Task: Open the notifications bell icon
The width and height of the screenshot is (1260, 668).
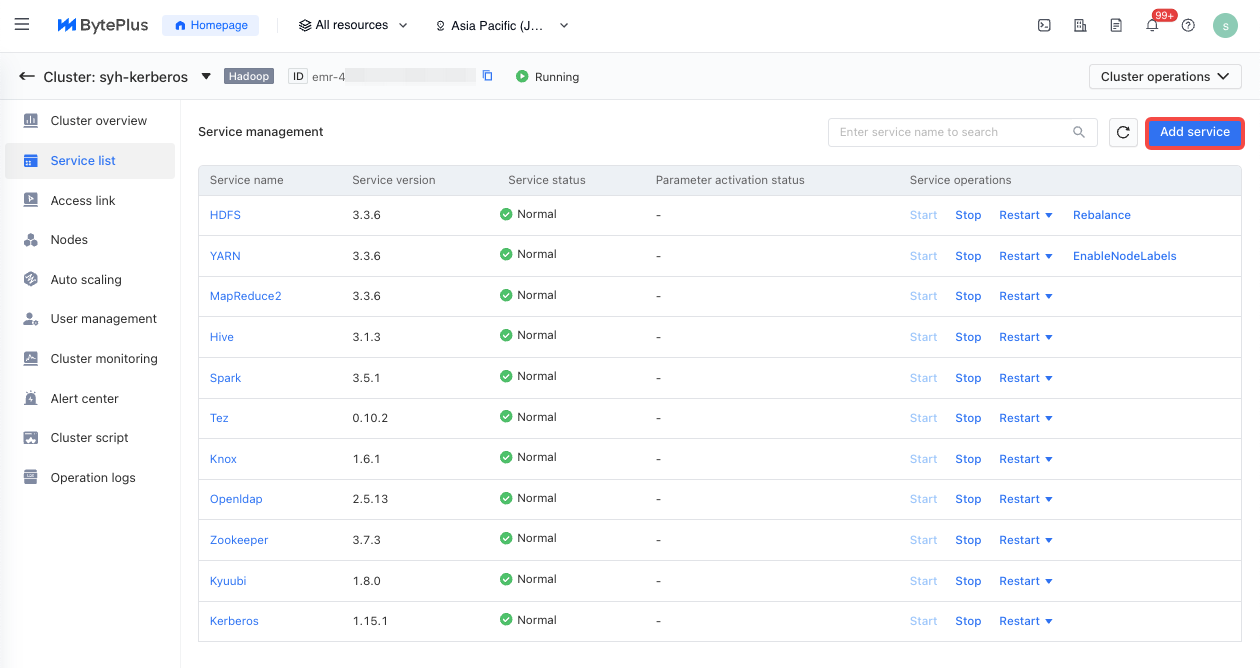Action: 1152,26
